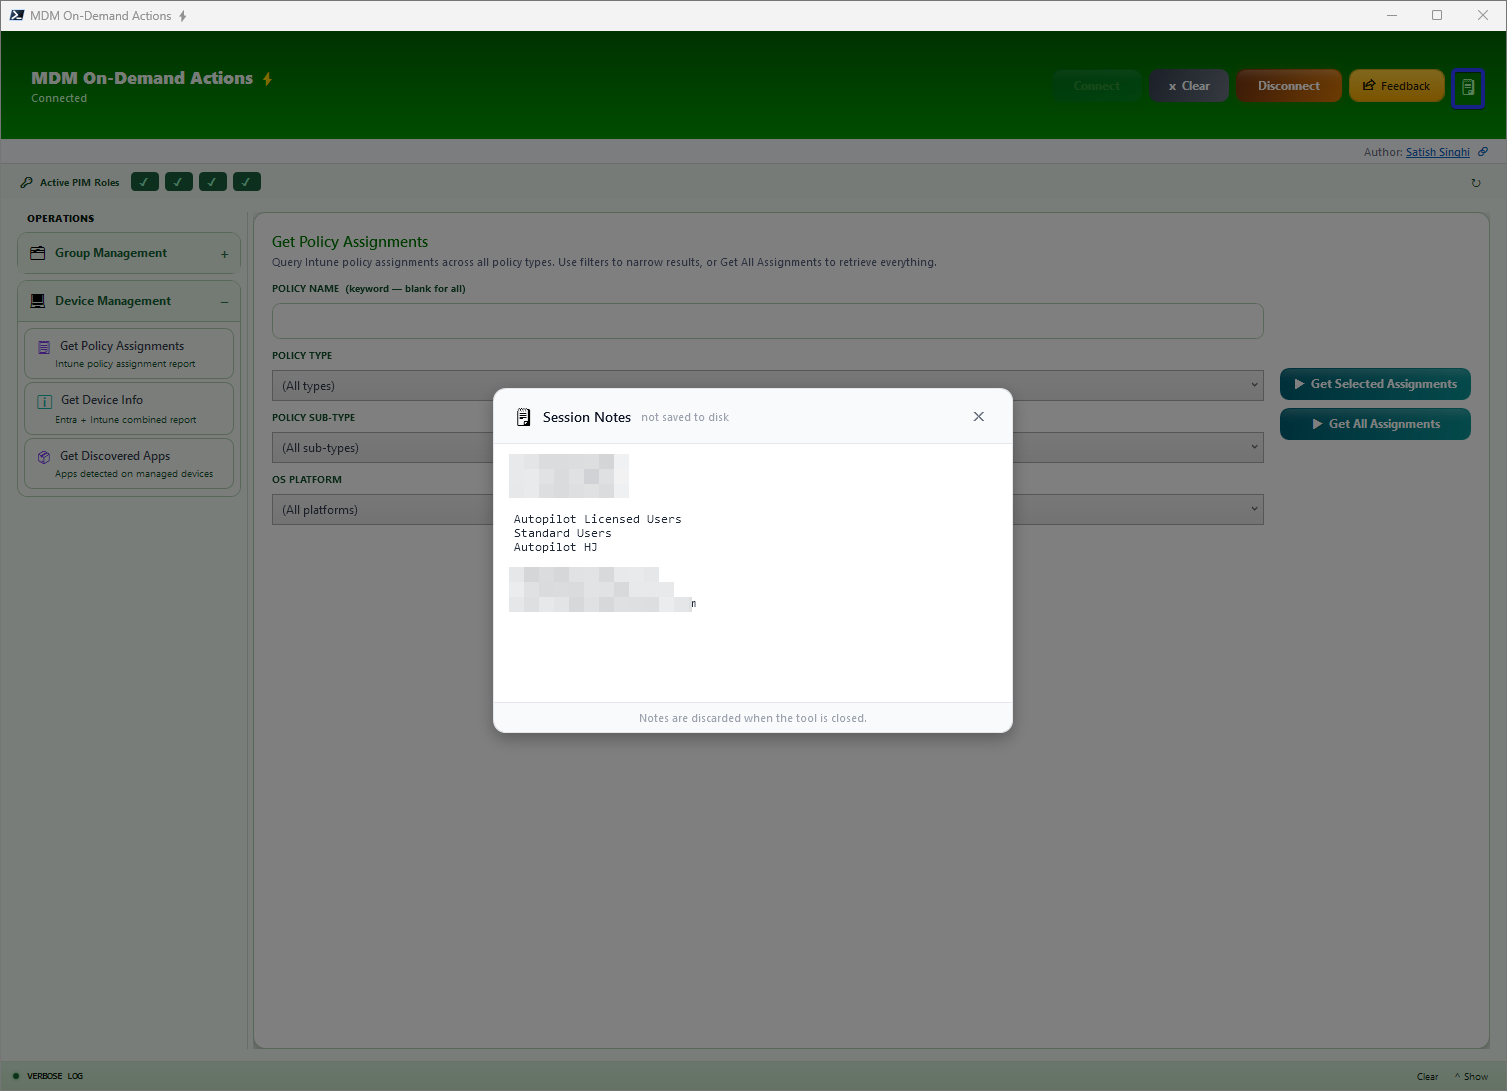Image resolution: width=1507 pixels, height=1091 pixels.
Task: Open the Policy Type dropdown
Action: tap(1254, 385)
